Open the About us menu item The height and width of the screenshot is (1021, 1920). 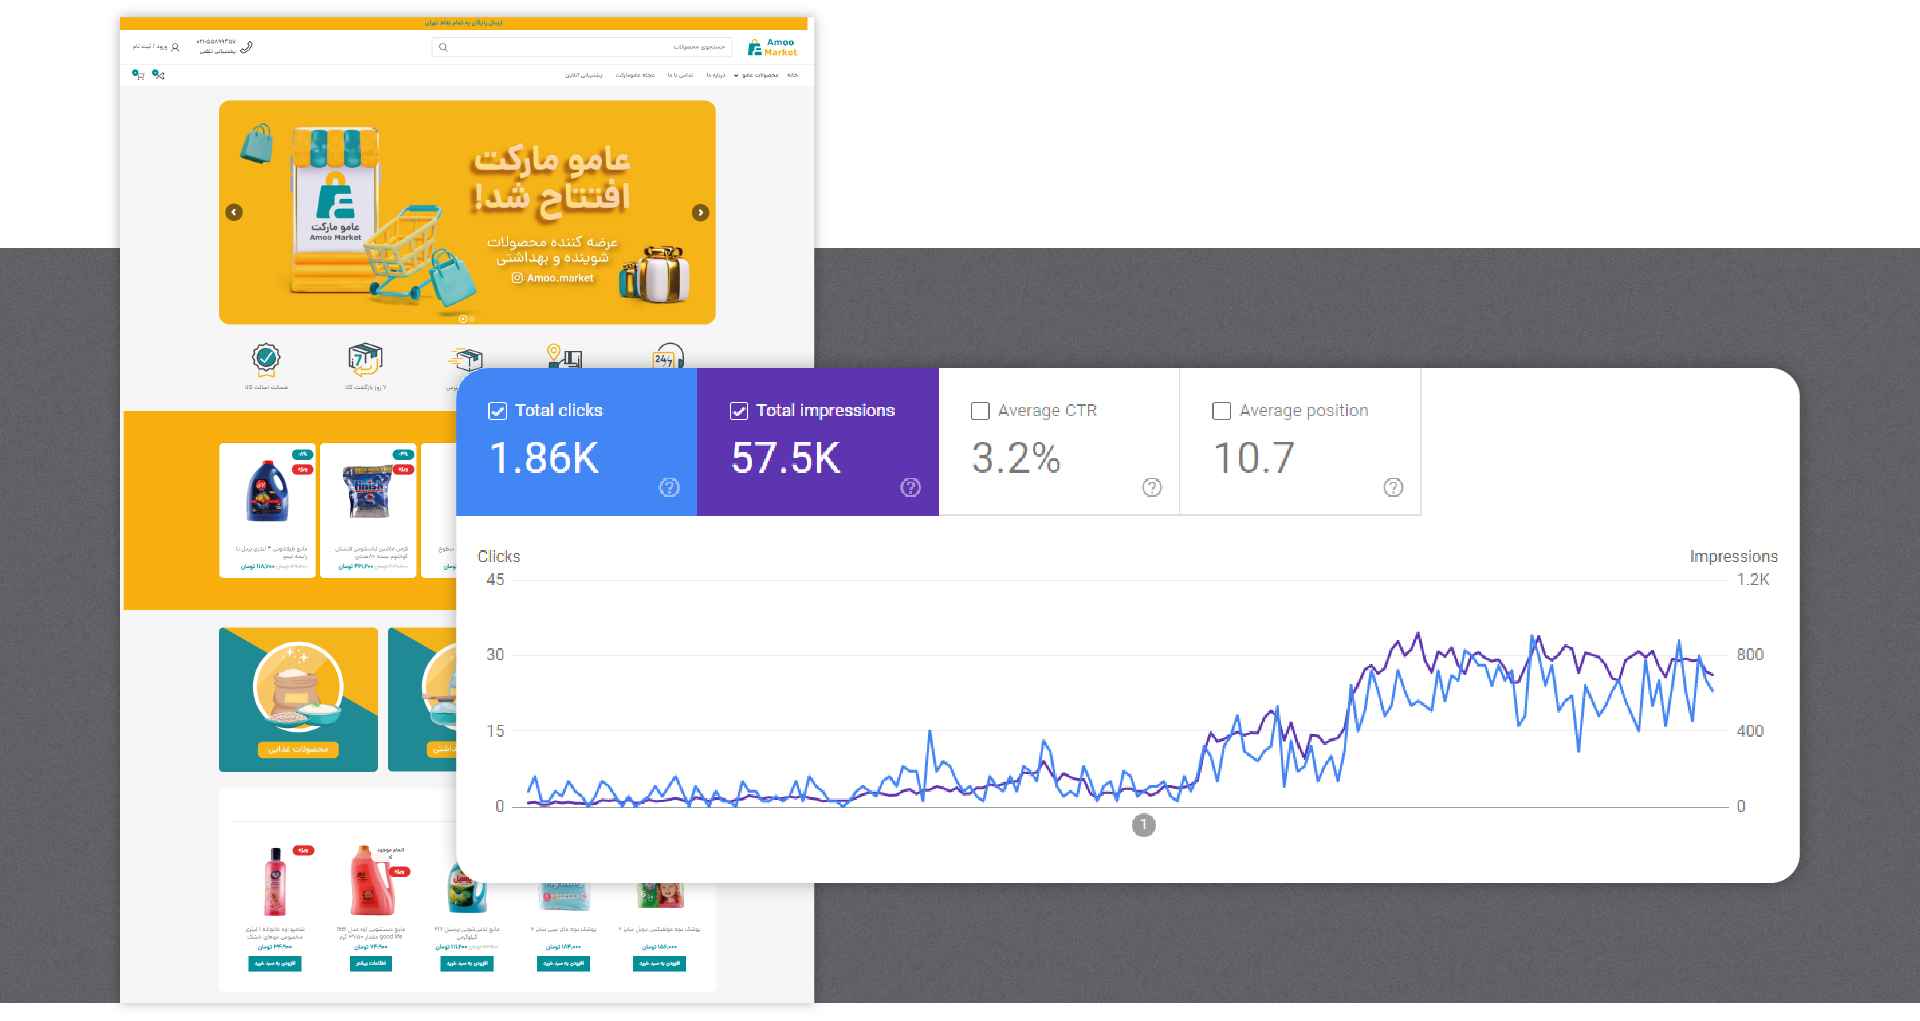pyautogui.click(x=716, y=75)
